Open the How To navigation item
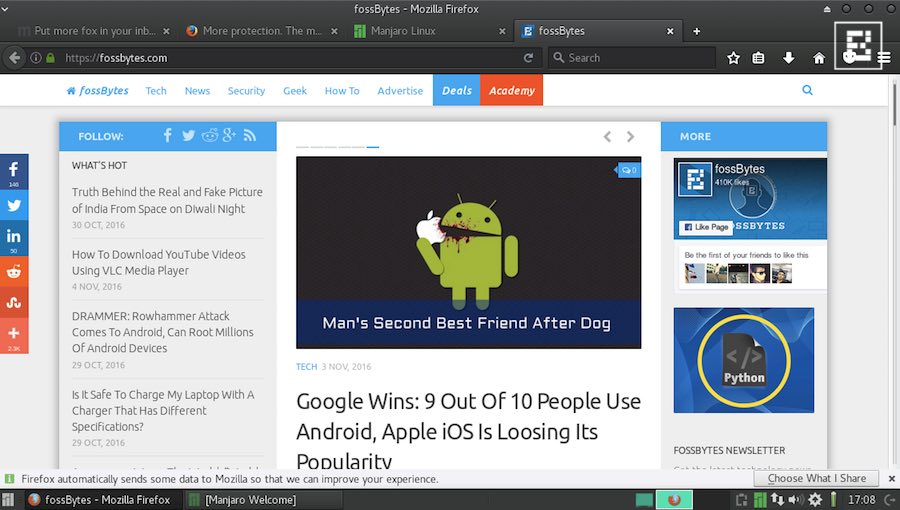 click(342, 91)
